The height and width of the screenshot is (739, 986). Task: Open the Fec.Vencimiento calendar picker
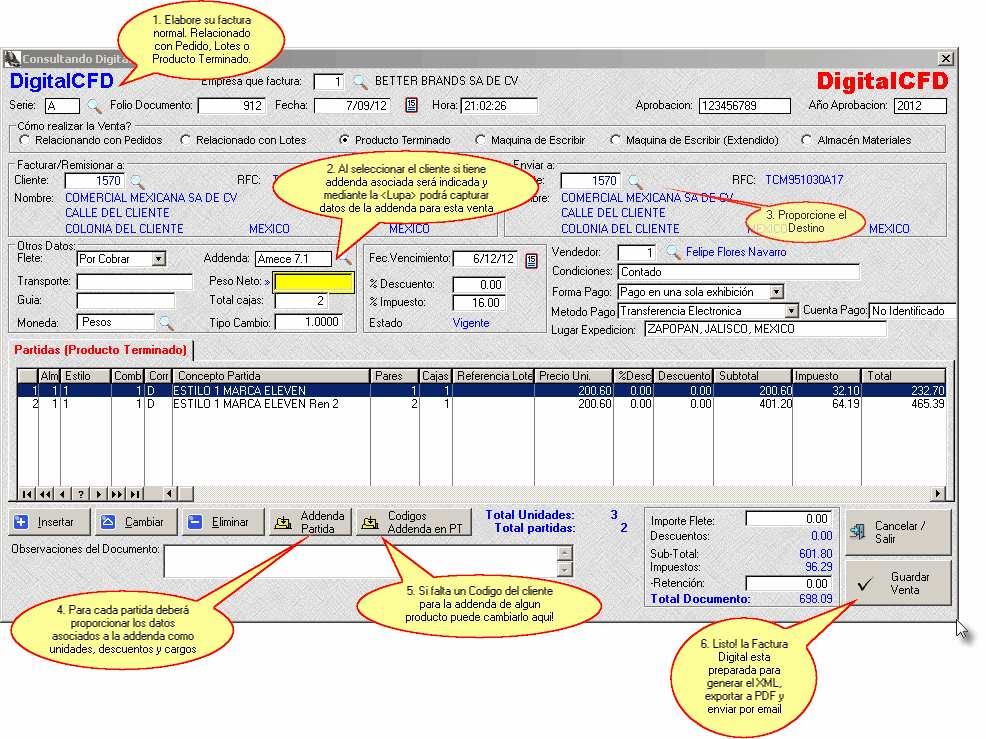[x=531, y=260]
